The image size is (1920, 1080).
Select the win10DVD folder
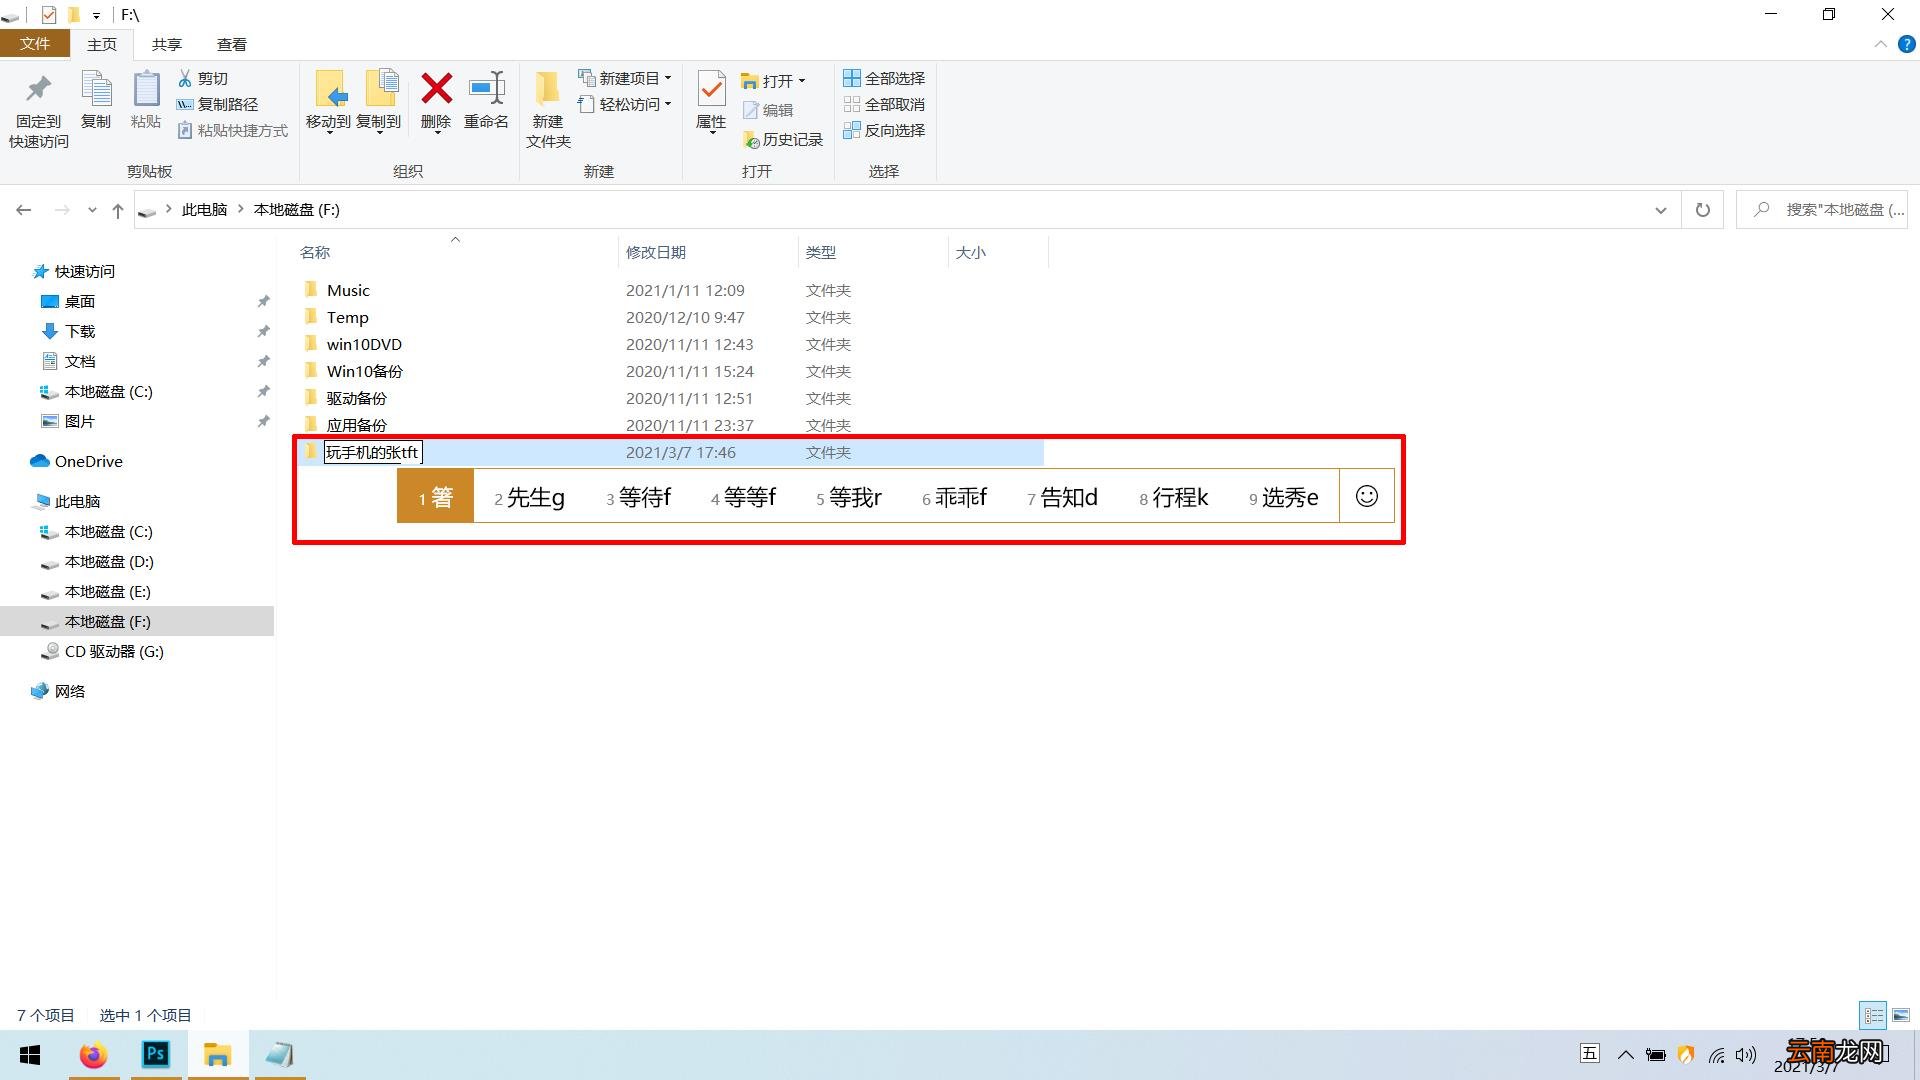364,344
